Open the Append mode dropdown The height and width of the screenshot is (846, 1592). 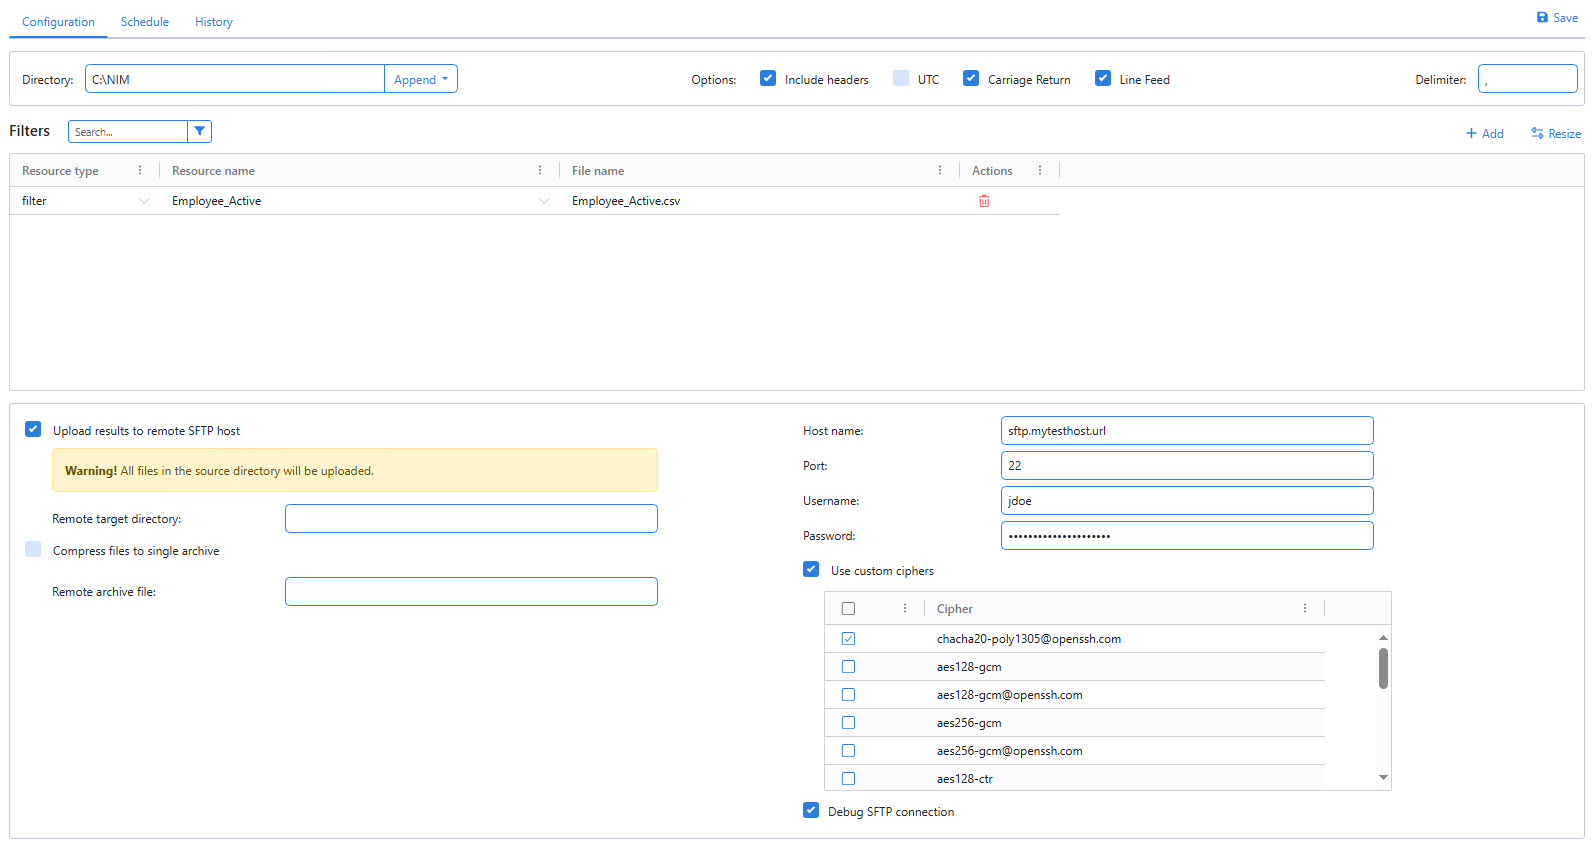[x=421, y=79]
